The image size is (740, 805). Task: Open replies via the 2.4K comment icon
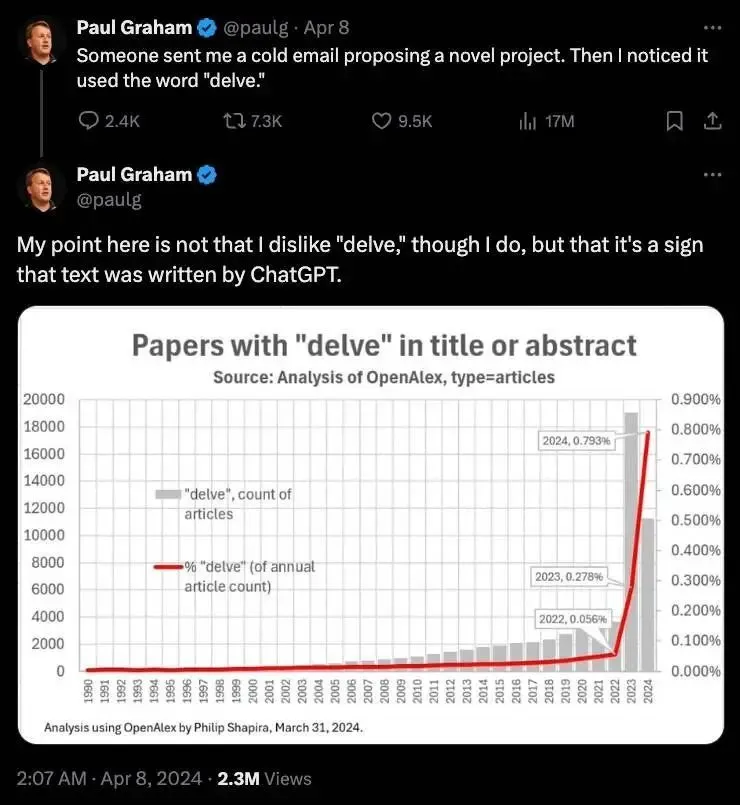tap(88, 121)
